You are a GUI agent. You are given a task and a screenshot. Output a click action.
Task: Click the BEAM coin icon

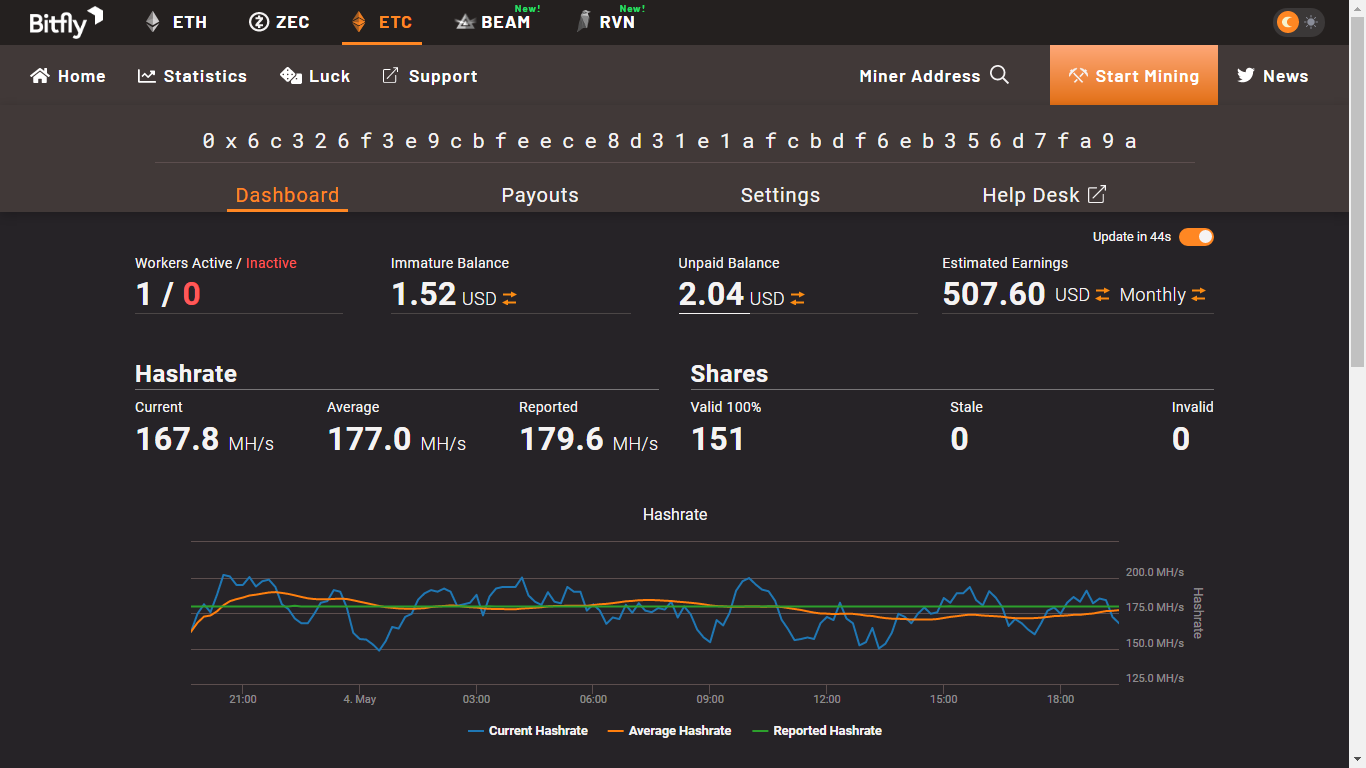465,22
